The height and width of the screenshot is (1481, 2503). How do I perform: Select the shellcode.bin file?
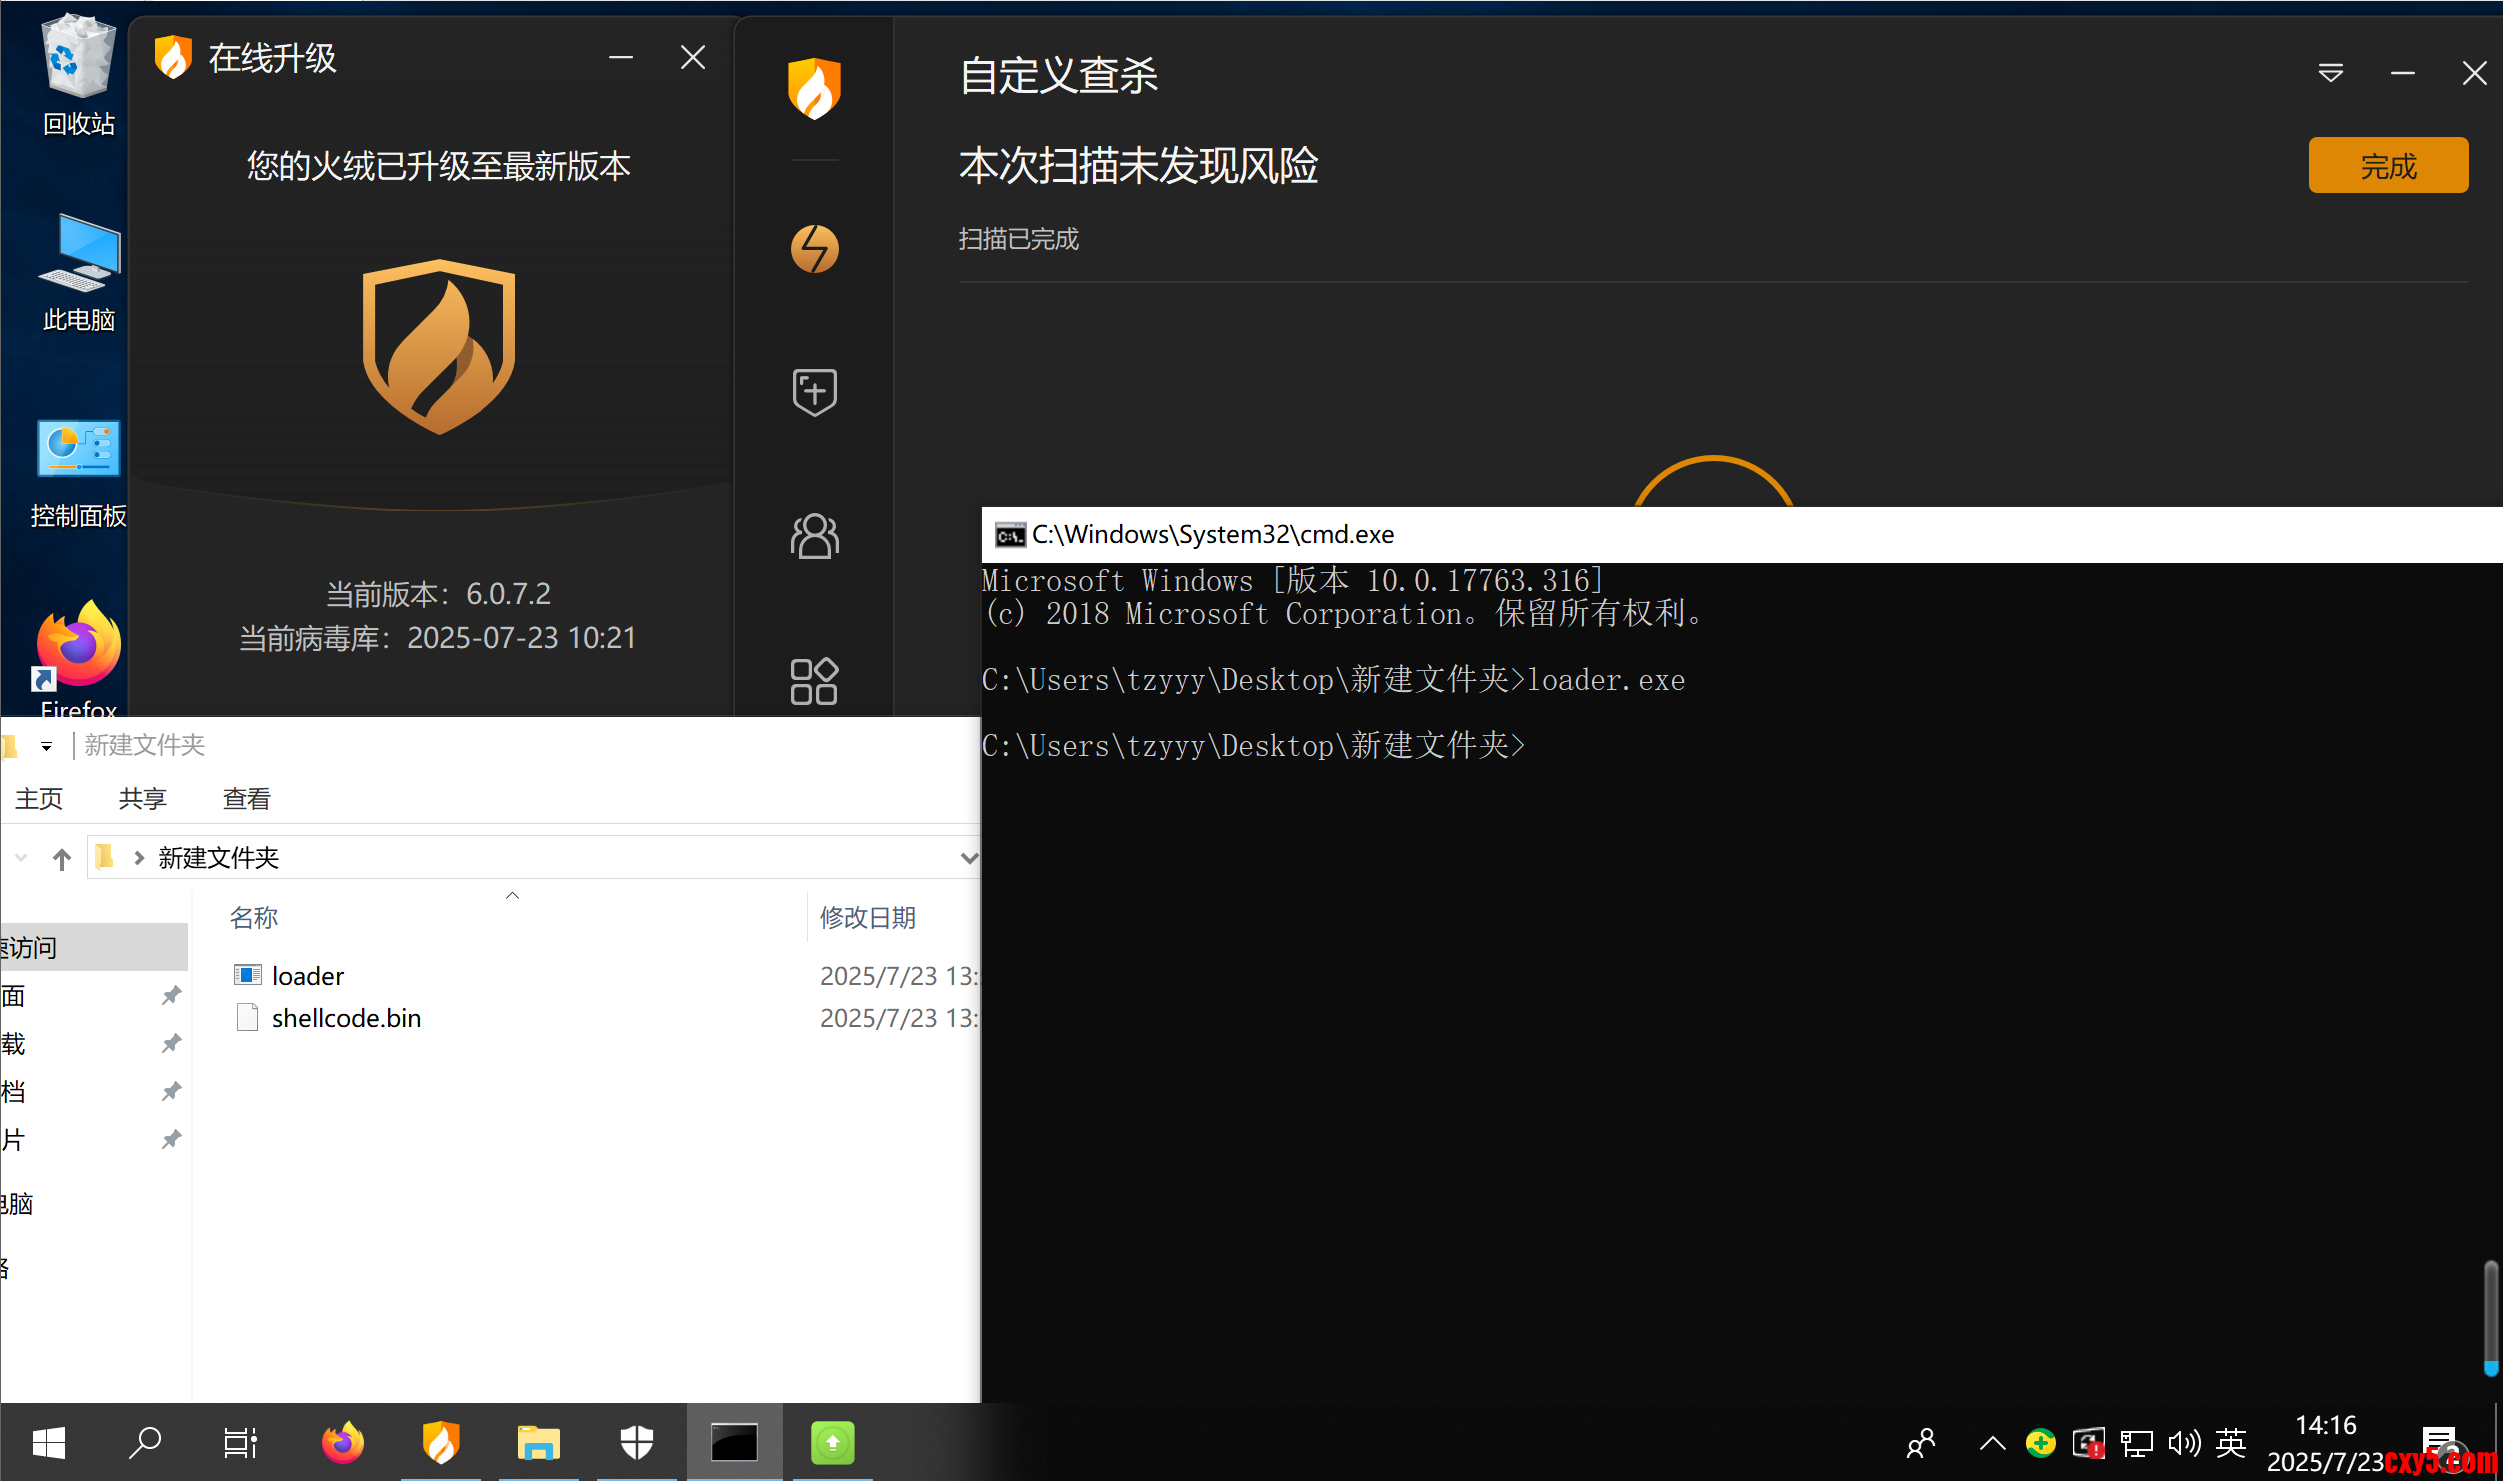[346, 1018]
